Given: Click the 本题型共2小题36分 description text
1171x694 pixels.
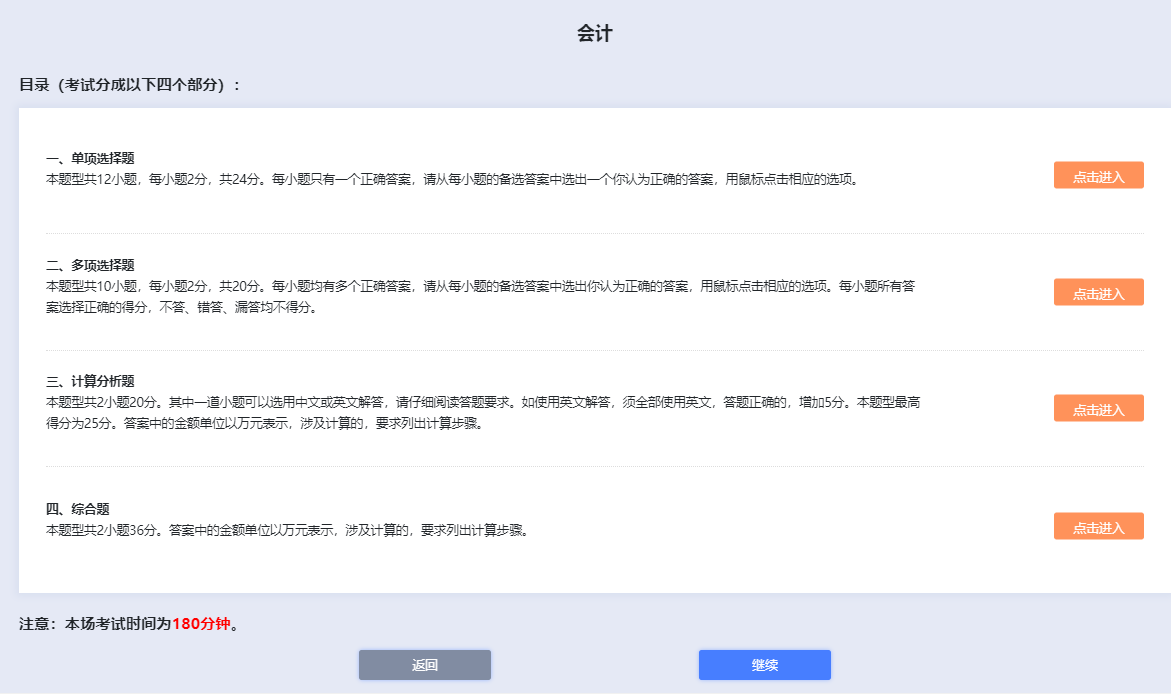Looking at the screenshot, I should 287,530.
